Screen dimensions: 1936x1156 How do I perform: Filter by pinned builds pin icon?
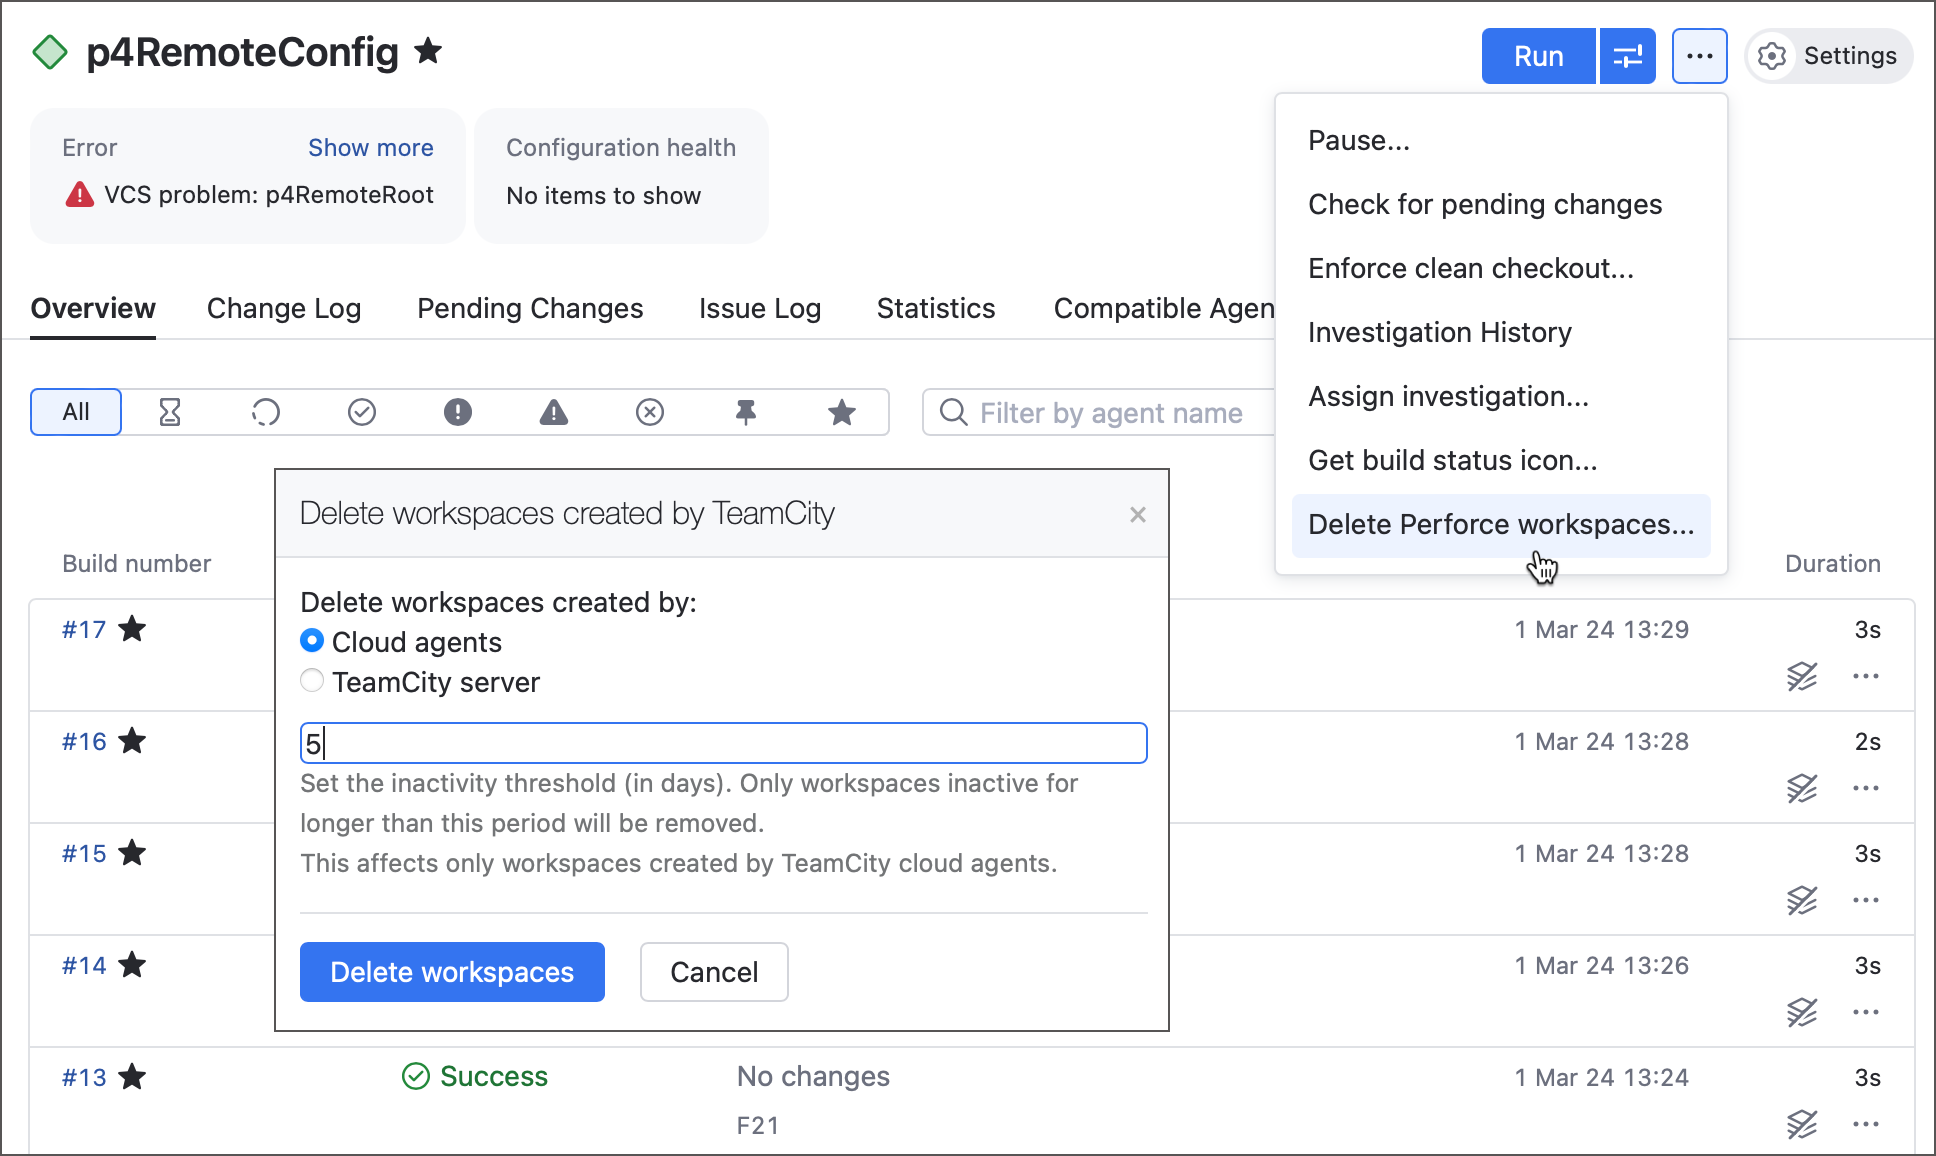(746, 412)
